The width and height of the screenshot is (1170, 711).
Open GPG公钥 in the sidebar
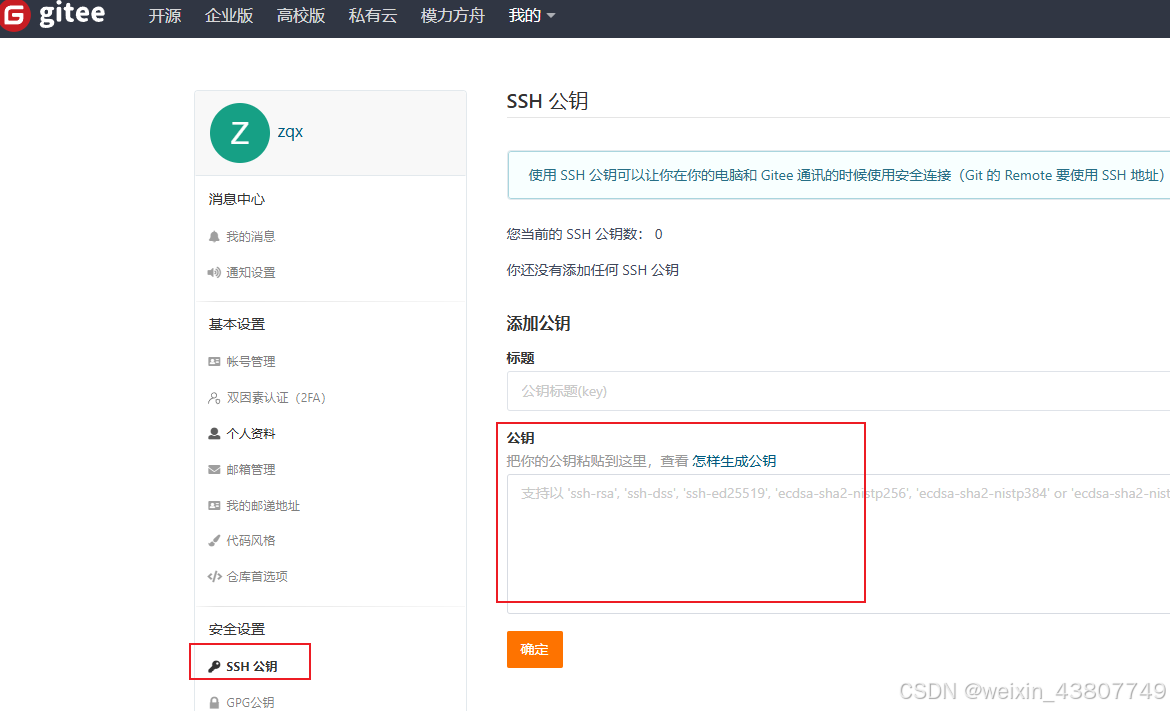pos(250,702)
